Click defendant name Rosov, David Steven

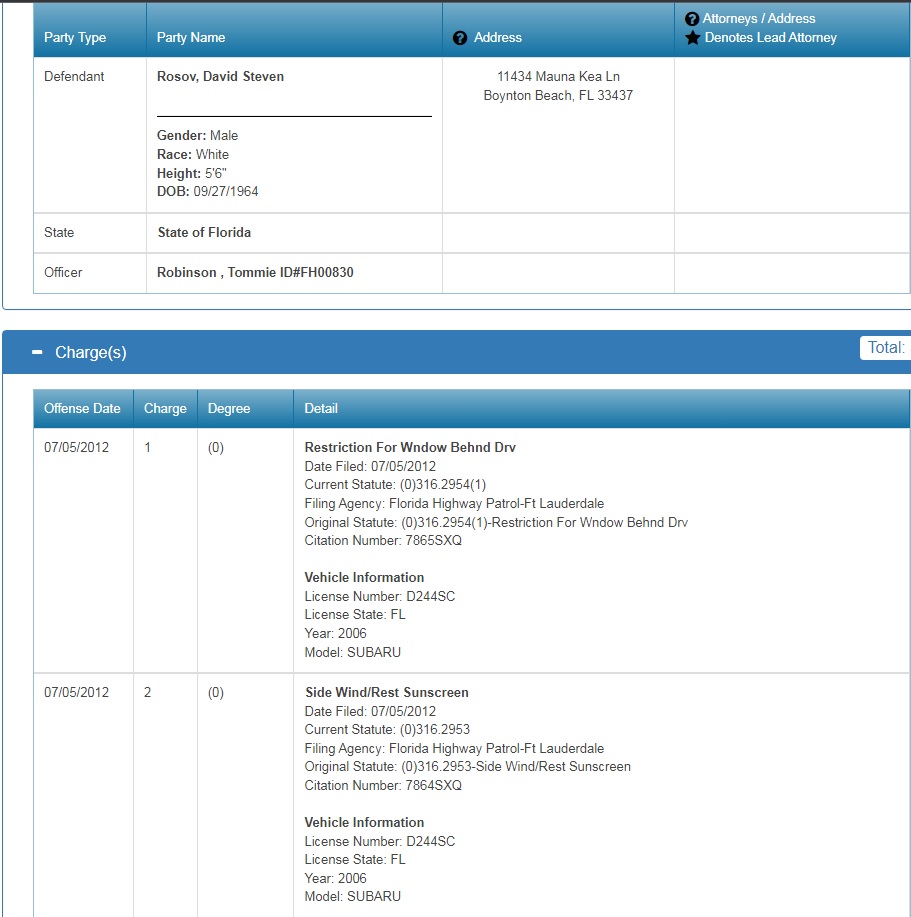[x=220, y=77]
